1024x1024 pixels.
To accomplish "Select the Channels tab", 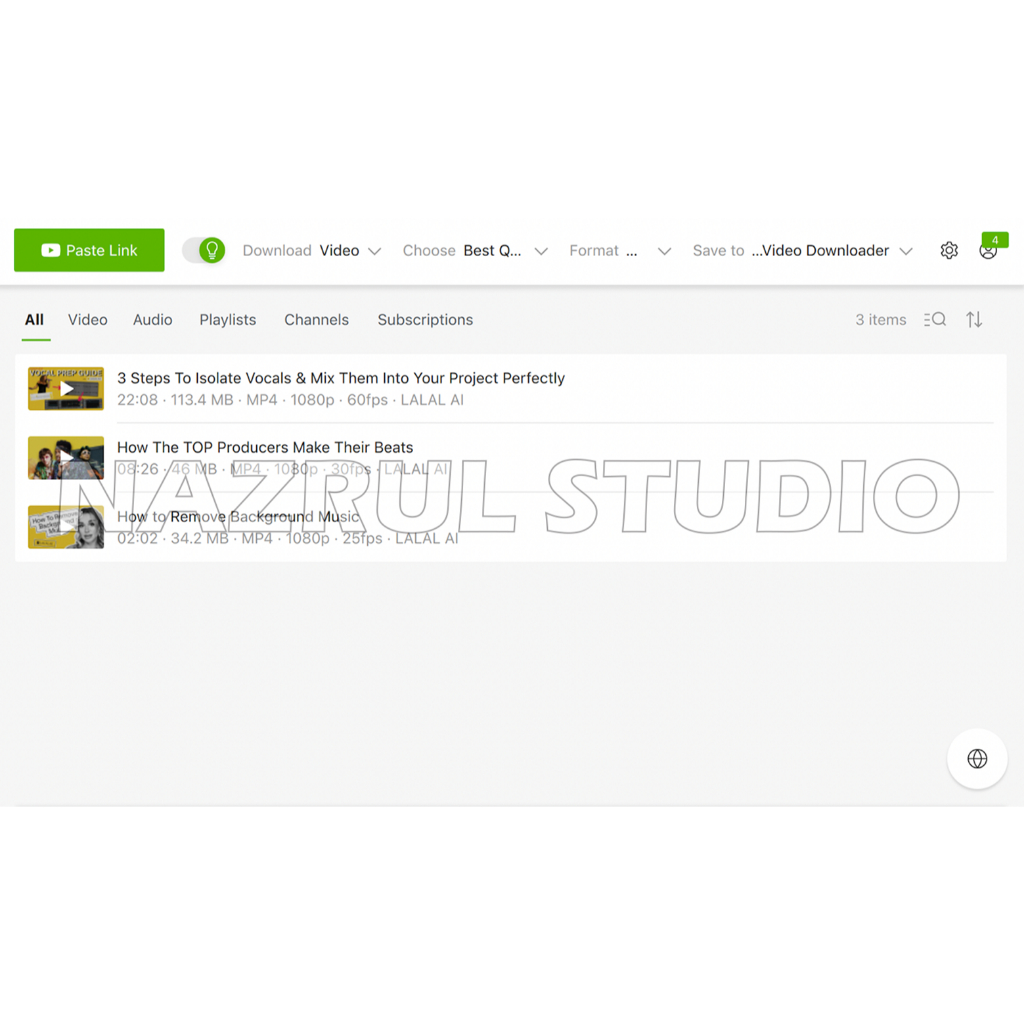I will 316,320.
